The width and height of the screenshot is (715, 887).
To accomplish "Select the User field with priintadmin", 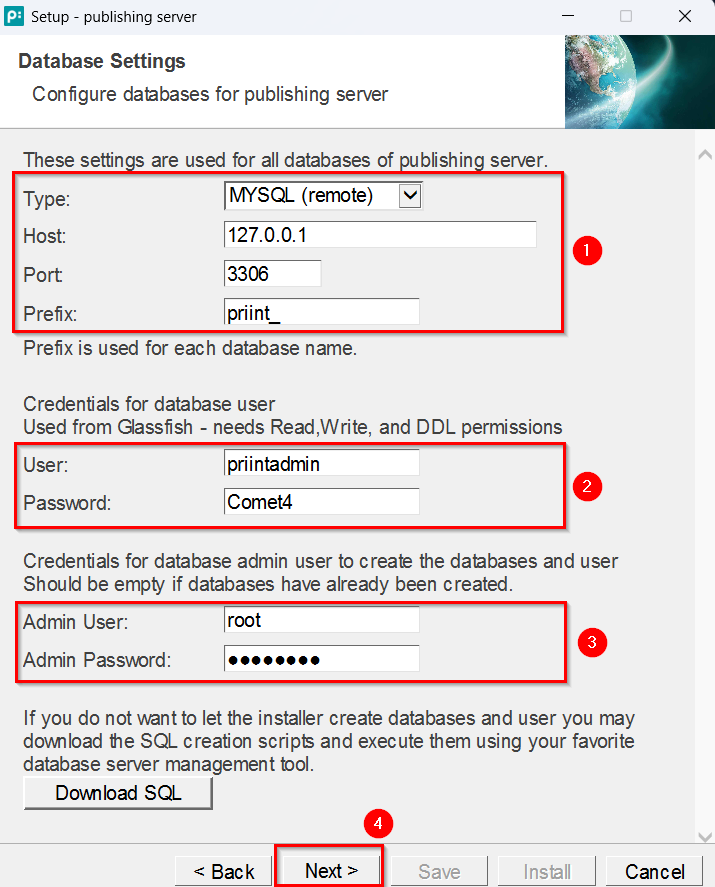I will 322,463.
